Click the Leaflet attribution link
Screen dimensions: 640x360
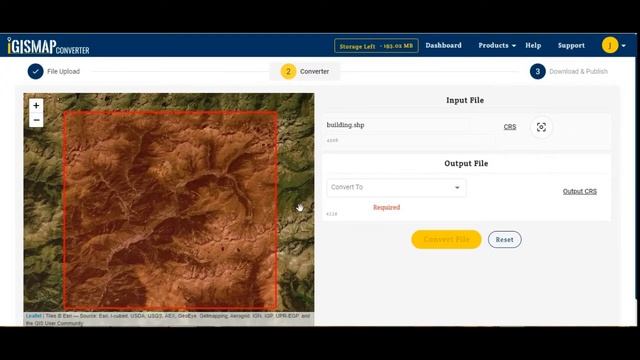33,316
